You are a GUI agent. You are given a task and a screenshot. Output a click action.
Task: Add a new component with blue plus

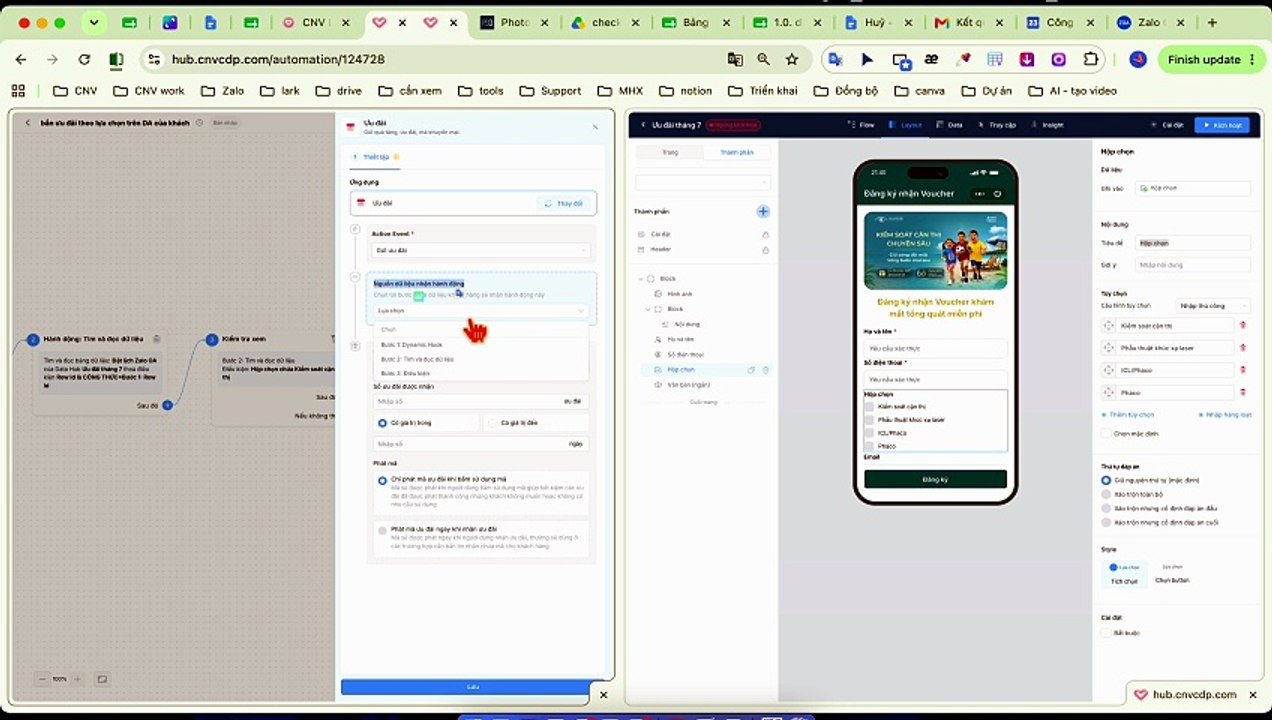click(x=763, y=211)
